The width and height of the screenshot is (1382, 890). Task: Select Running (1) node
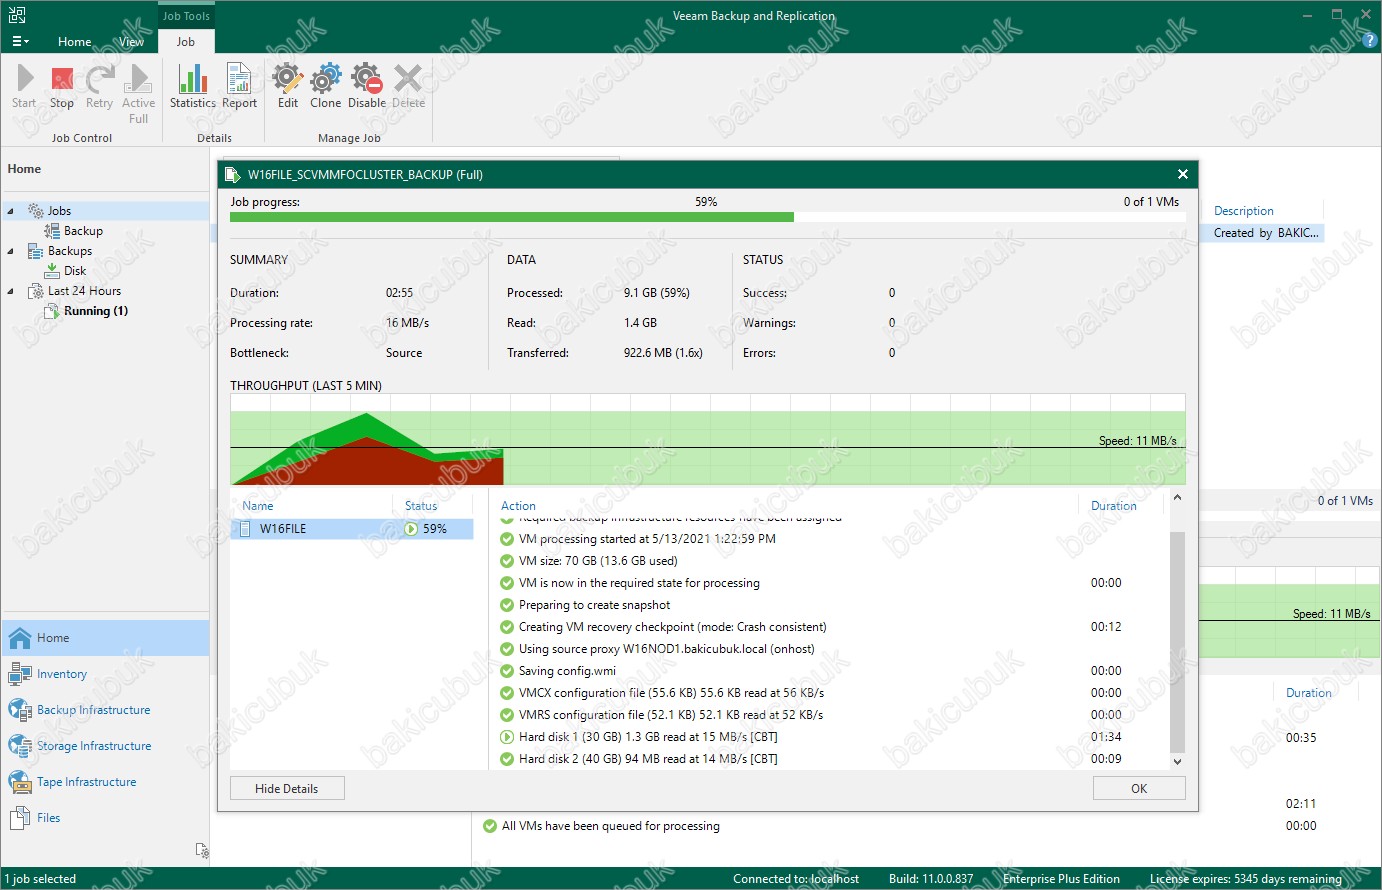tap(96, 311)
